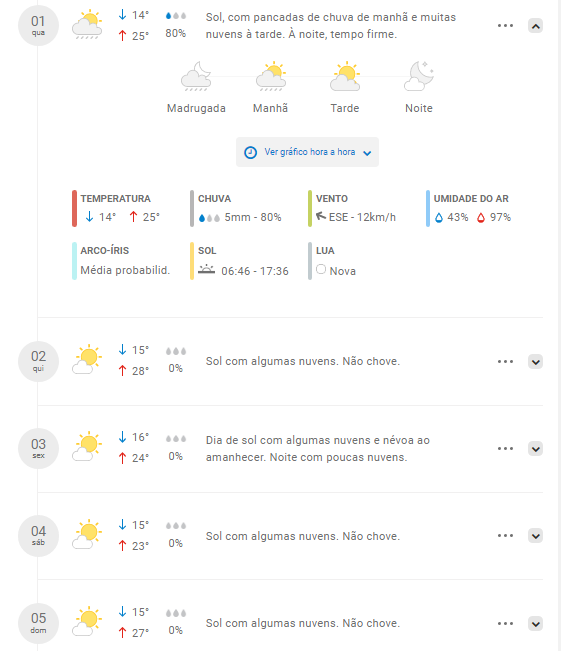Collapse the day 01 qua forecast
This screenshot has height=651, width=561.
(536, 26)
